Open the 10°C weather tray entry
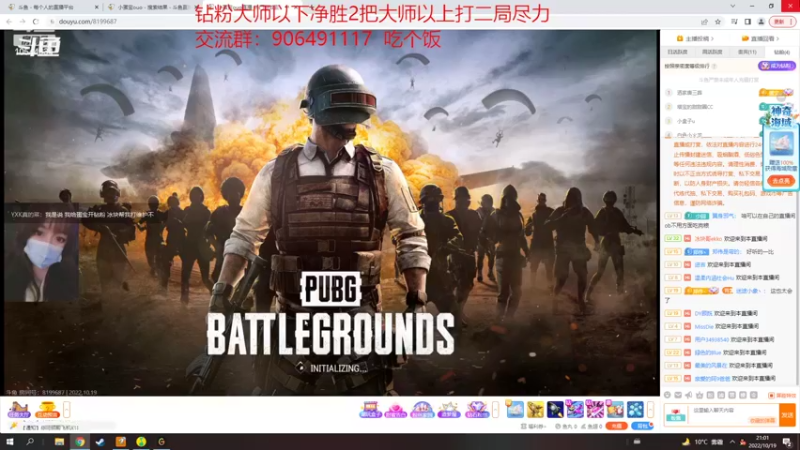Screen dimensions: 800x450 pos(704,442)
